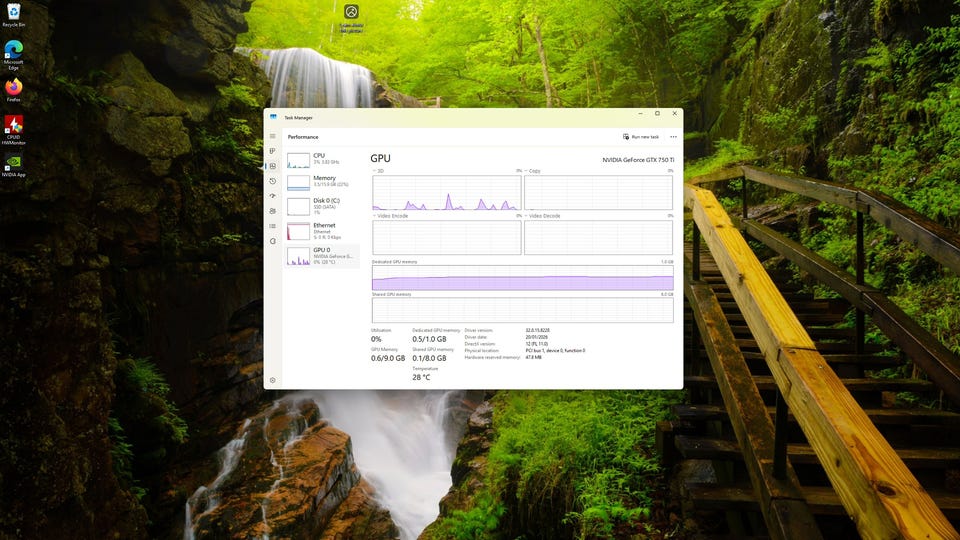This screenshot has width=960, height=540.
Task: Click the three-dot more options button
Action: (x=673, y=137)
